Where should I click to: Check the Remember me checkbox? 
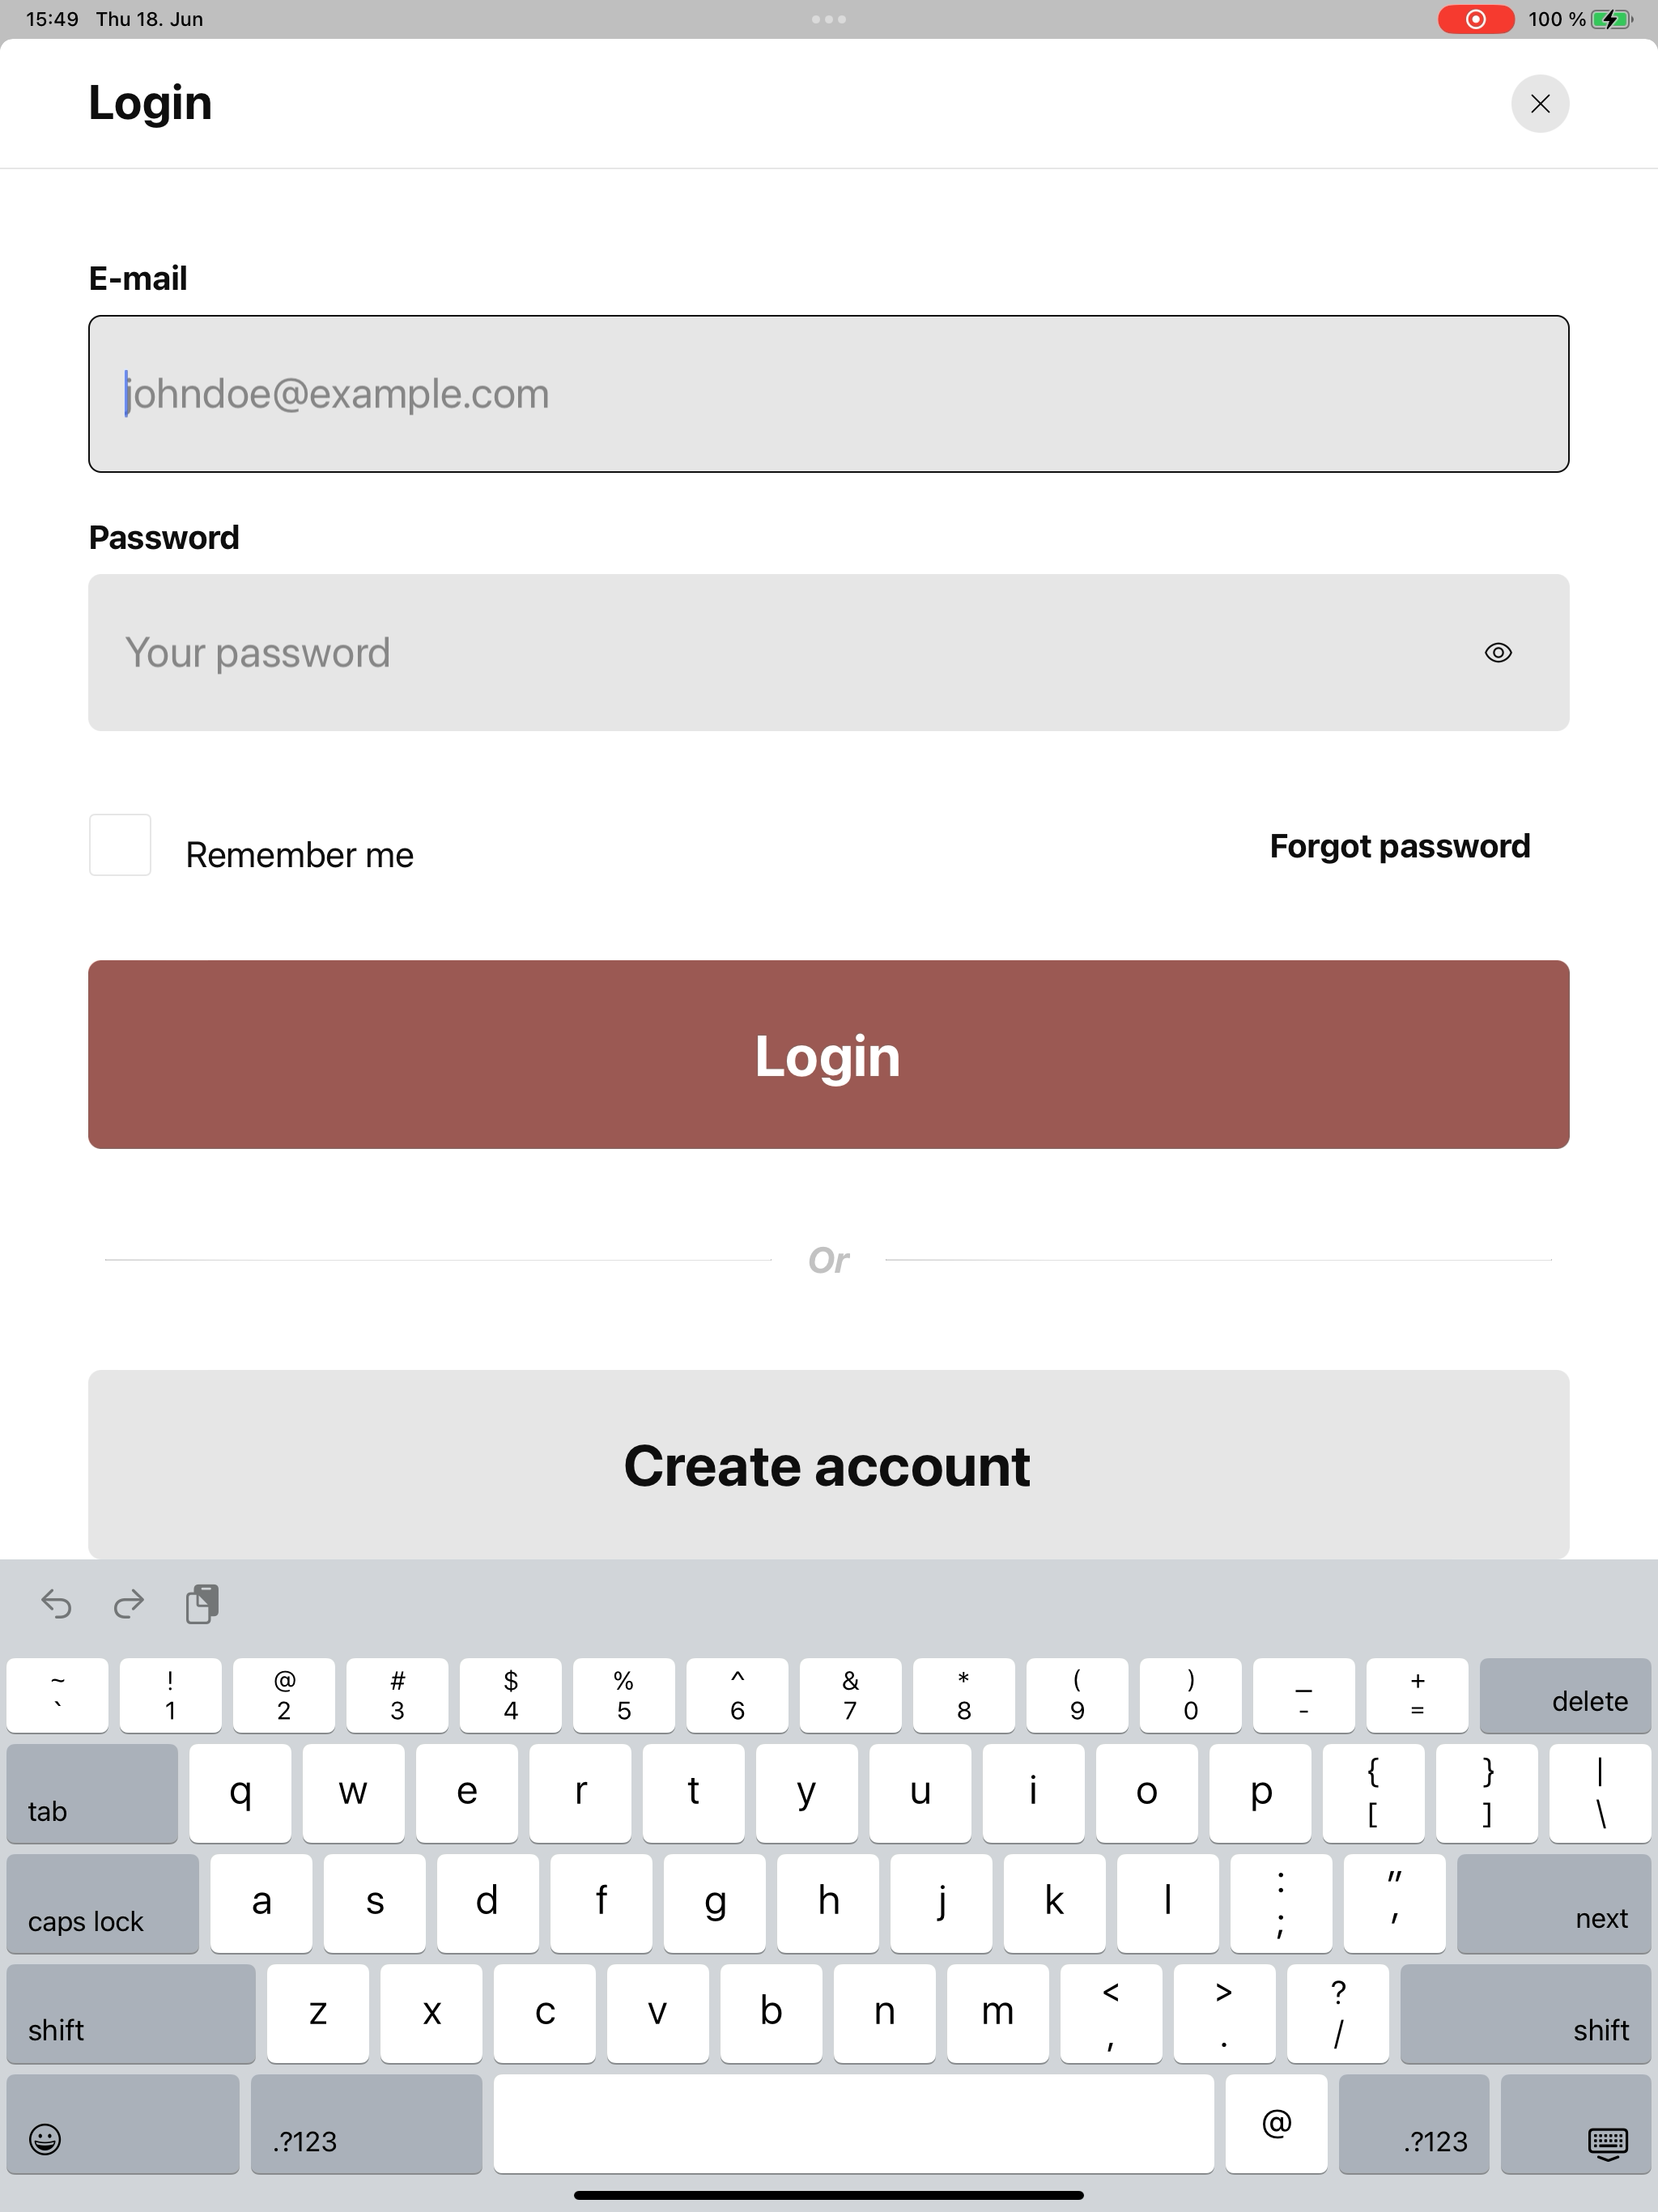click(x=120, y=845)
